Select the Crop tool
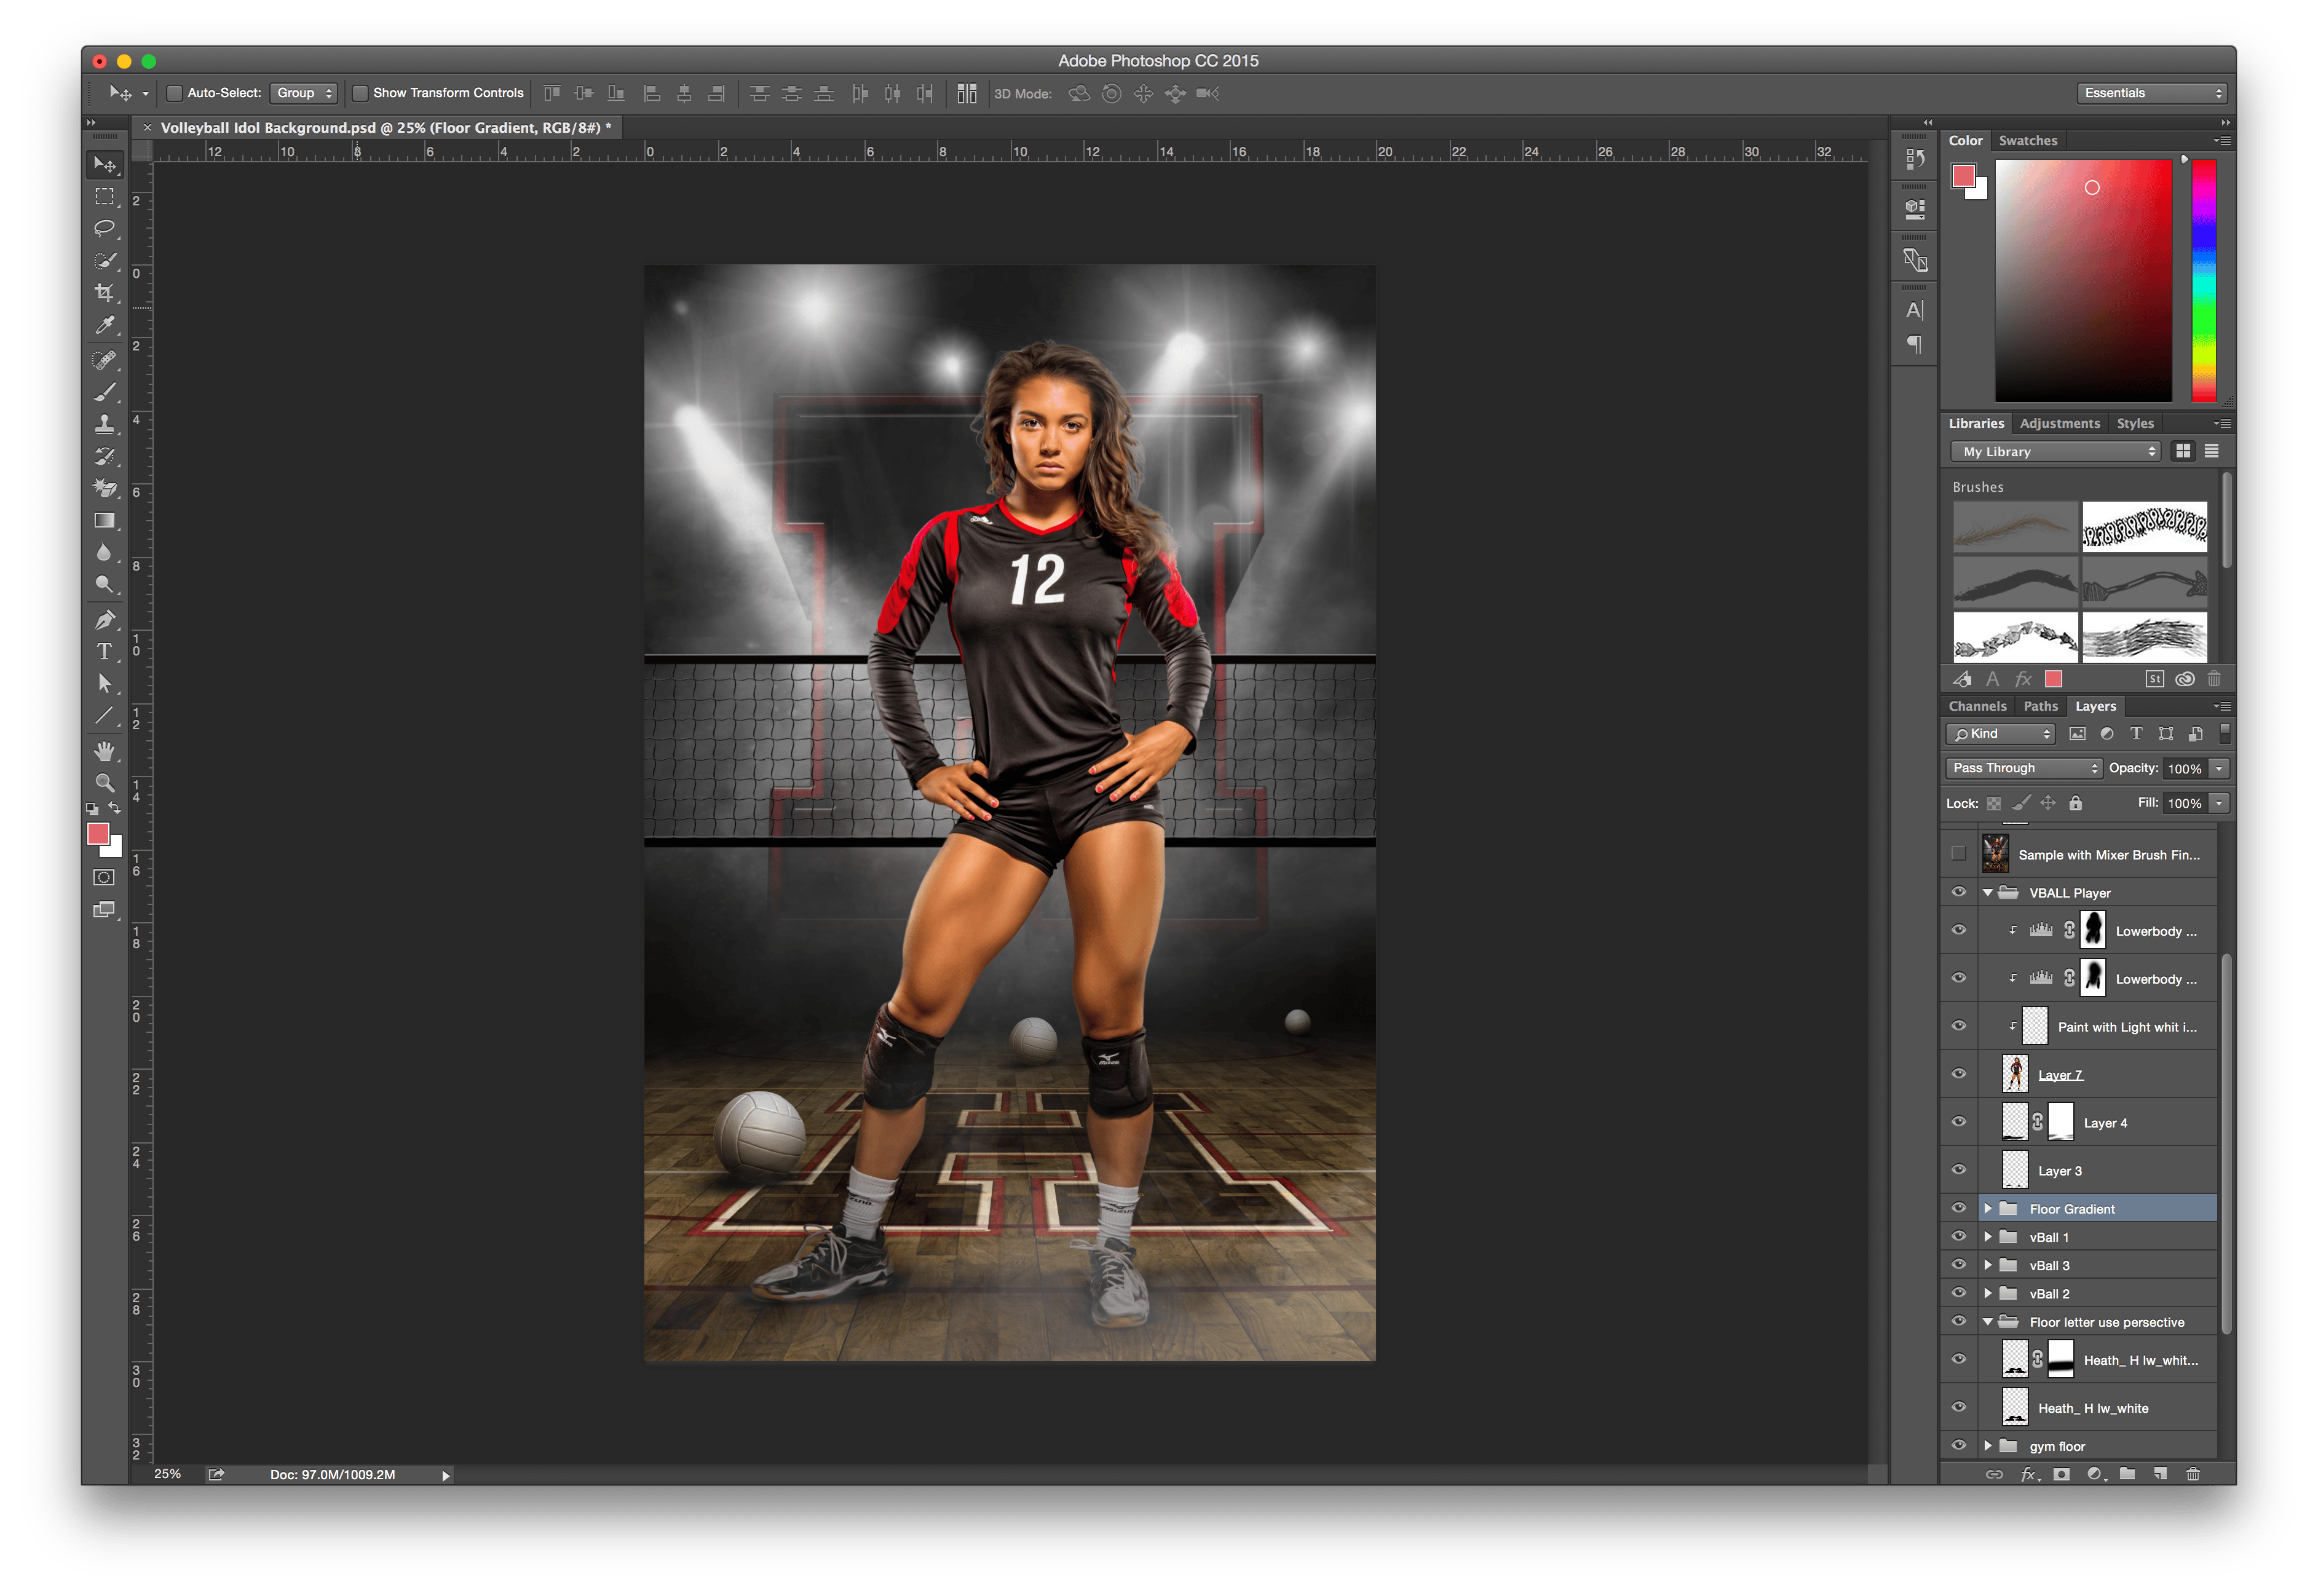 coord(104,293)
